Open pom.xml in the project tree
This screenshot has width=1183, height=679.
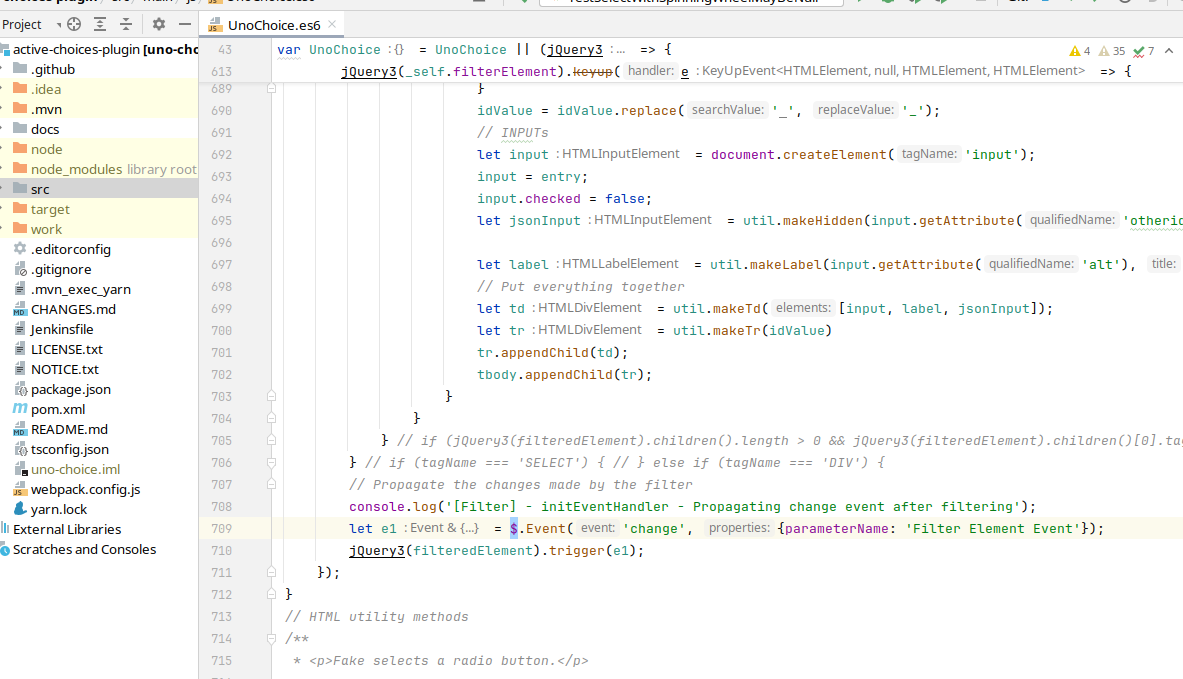(58, 409)
